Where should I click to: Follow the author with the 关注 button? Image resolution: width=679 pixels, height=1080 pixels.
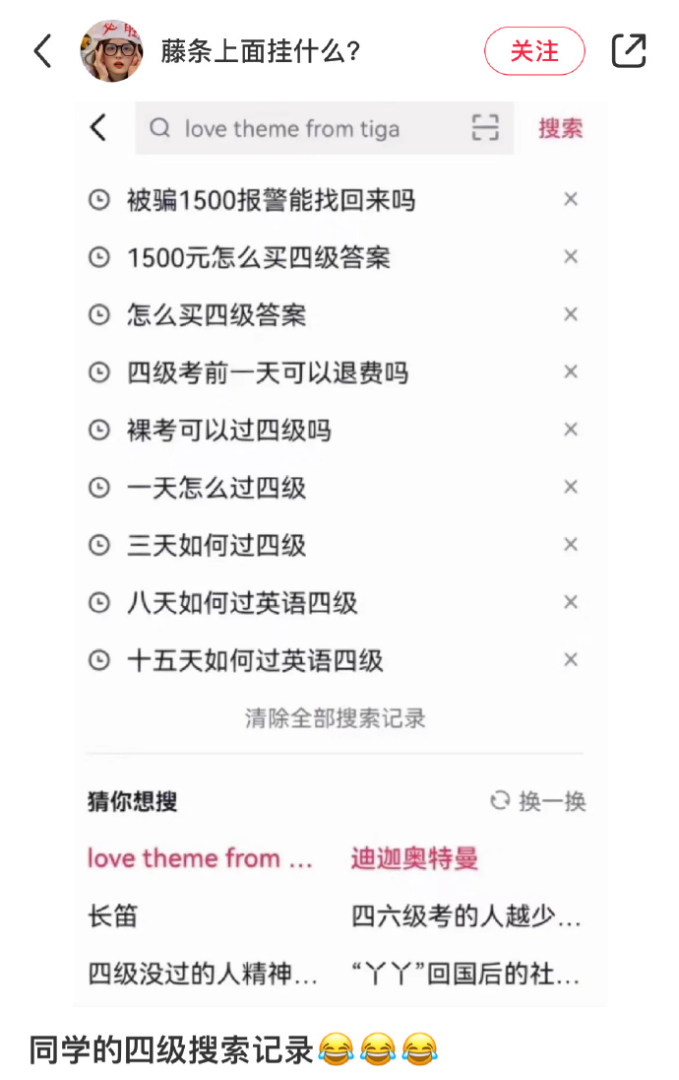click(534, 51)
